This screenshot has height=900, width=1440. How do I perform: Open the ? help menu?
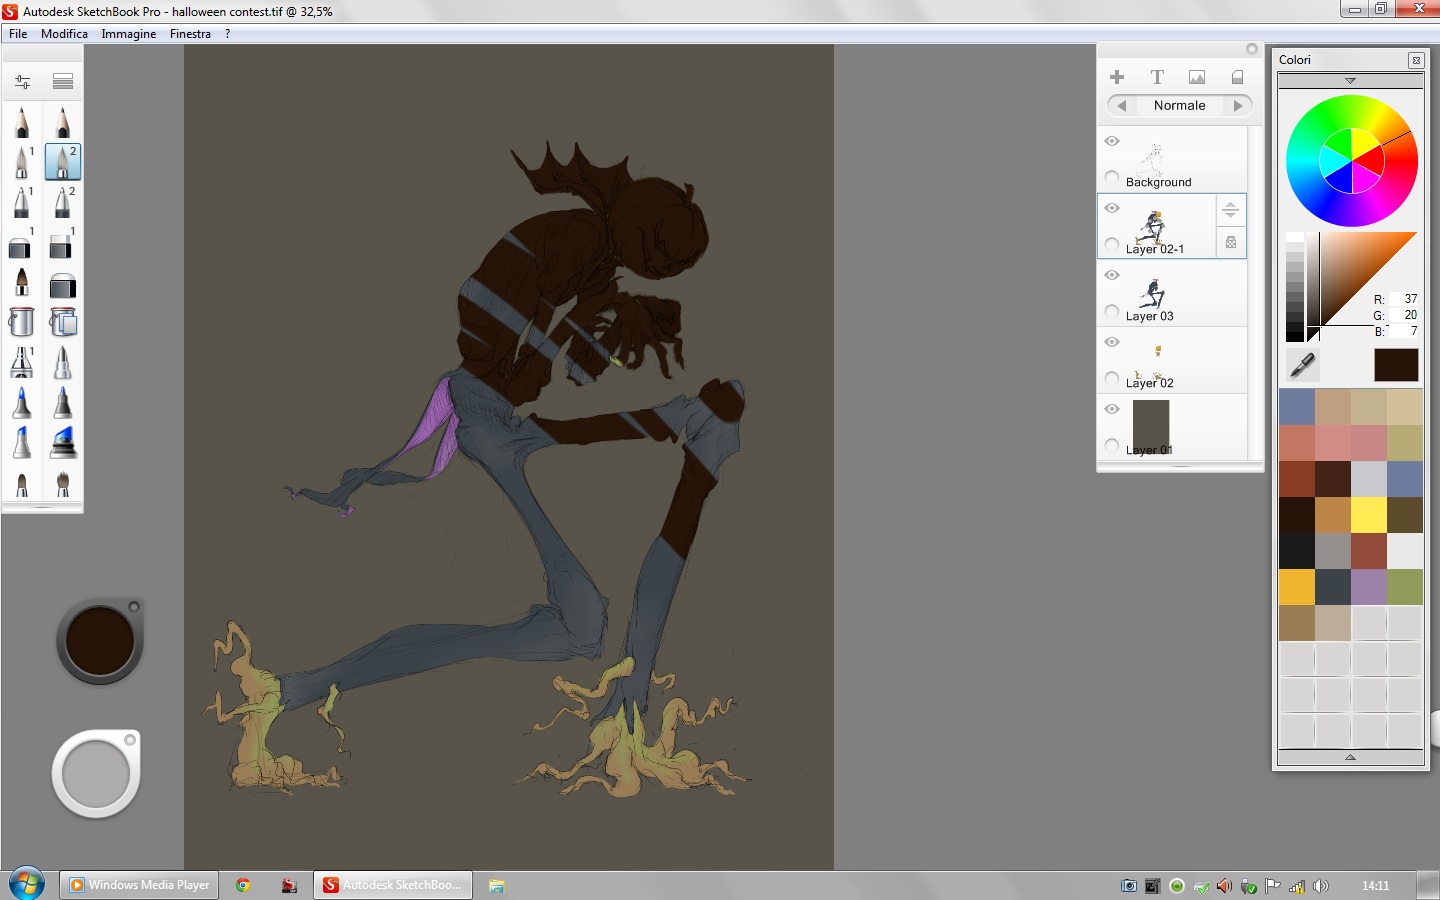pyautogui.click(x=227, y=33)
